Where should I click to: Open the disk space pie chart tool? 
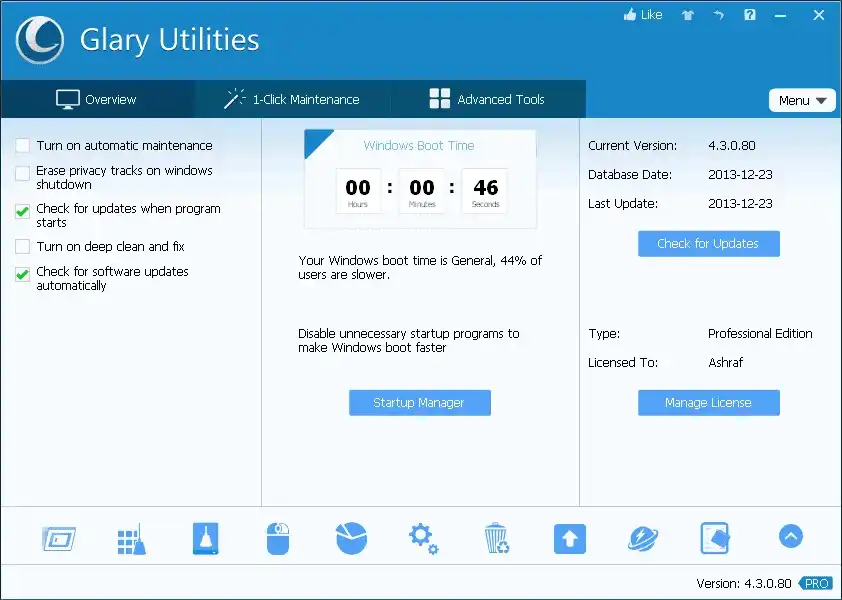(x=350, y=538)
